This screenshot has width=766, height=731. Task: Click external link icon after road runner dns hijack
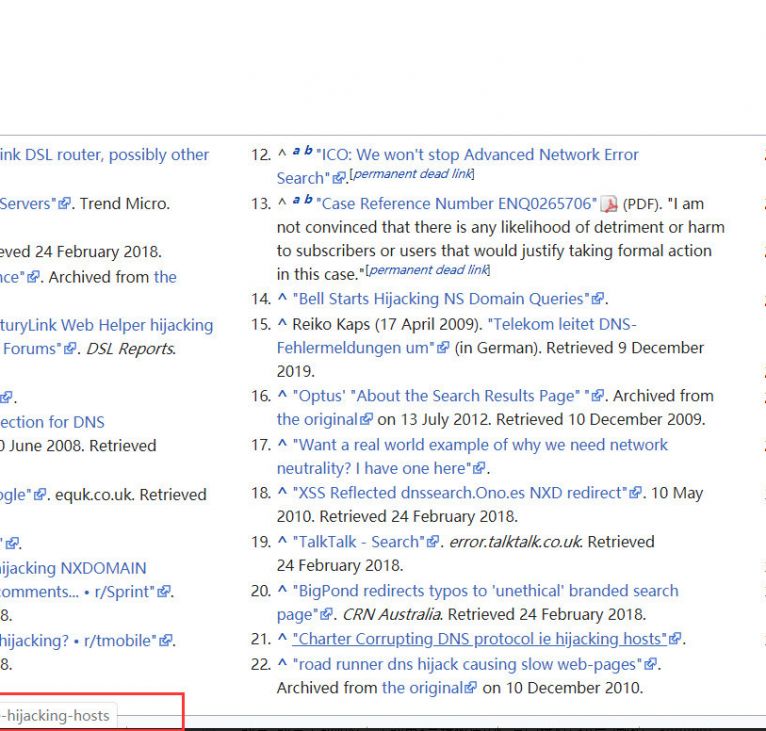click(651, 664)
